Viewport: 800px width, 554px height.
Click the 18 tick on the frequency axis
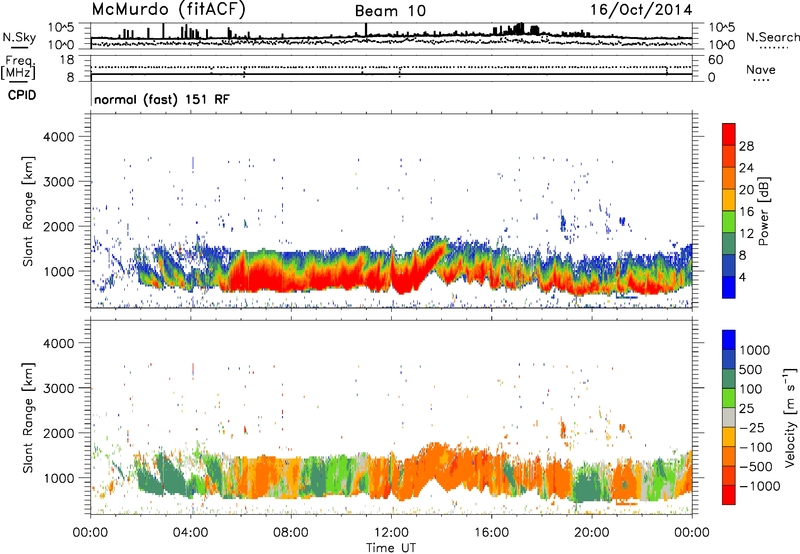67,60
